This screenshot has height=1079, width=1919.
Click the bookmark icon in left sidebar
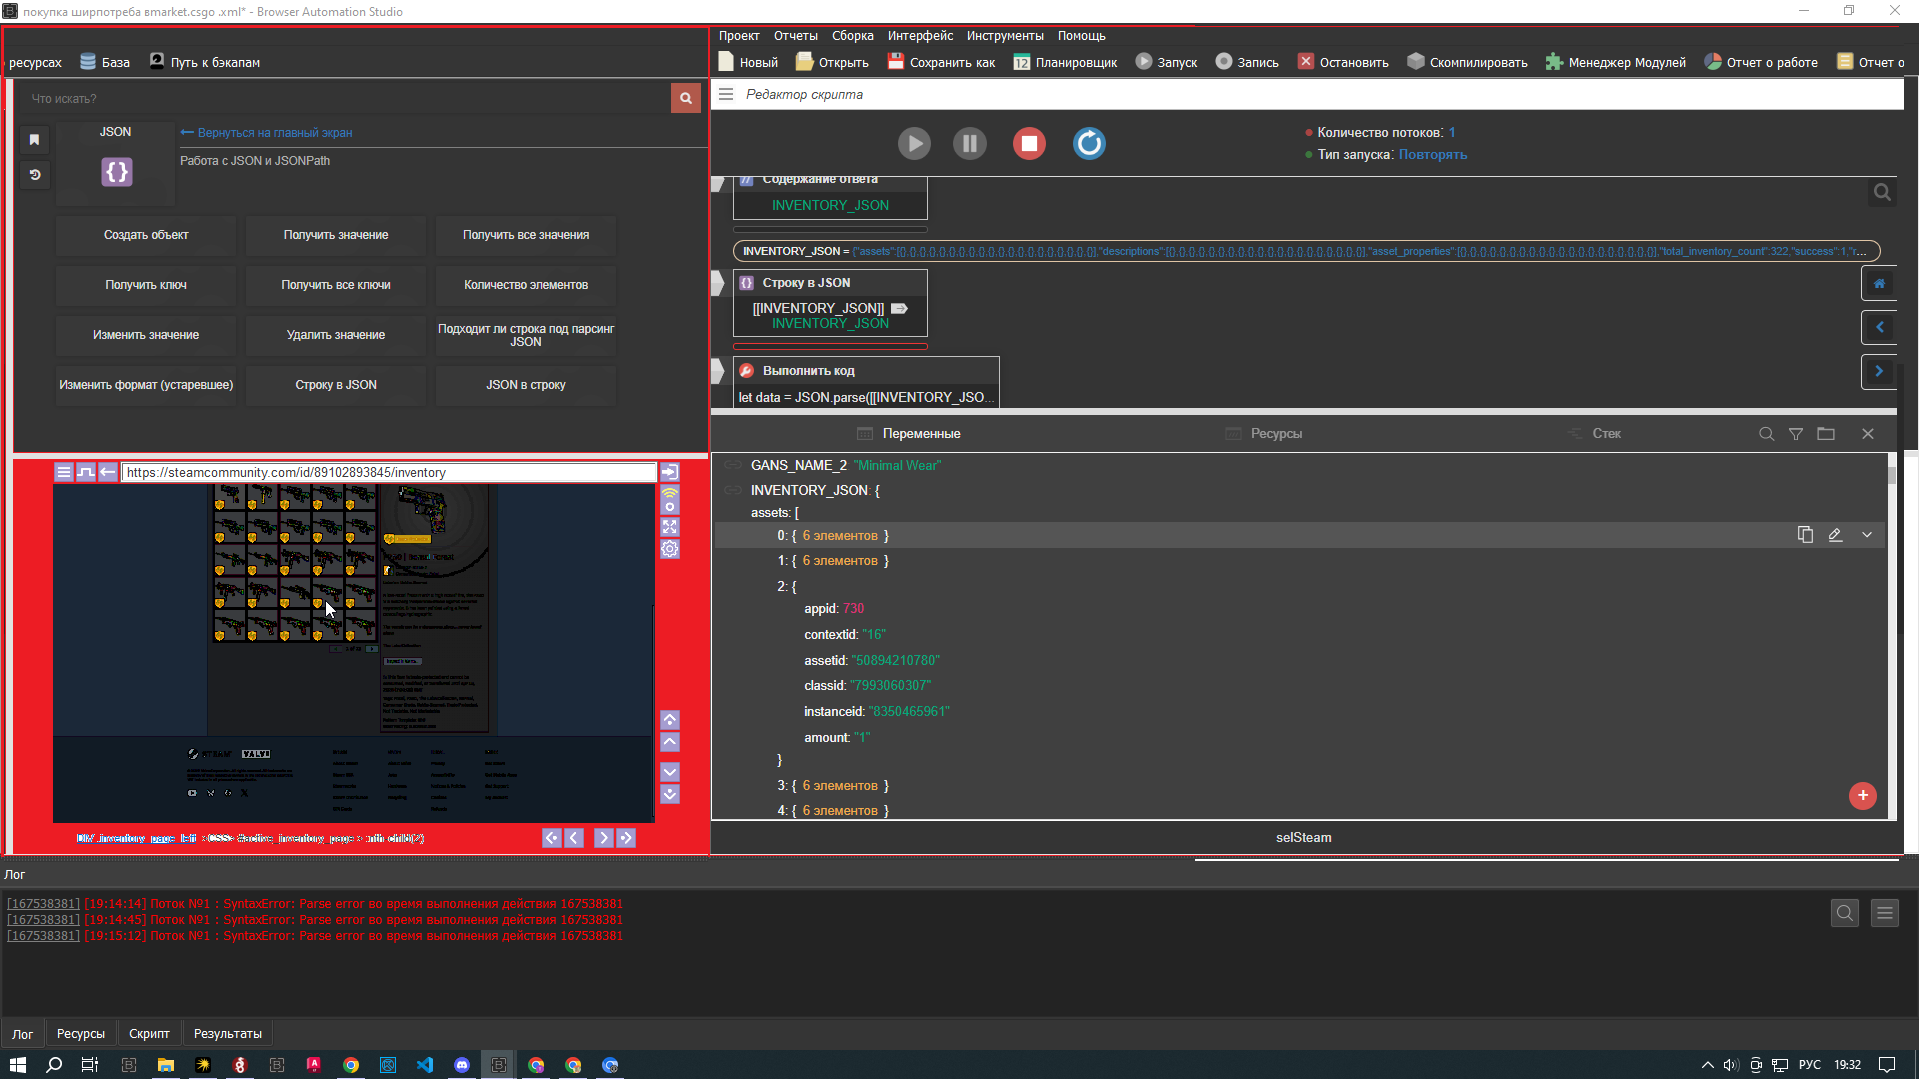tap(34, 140)
